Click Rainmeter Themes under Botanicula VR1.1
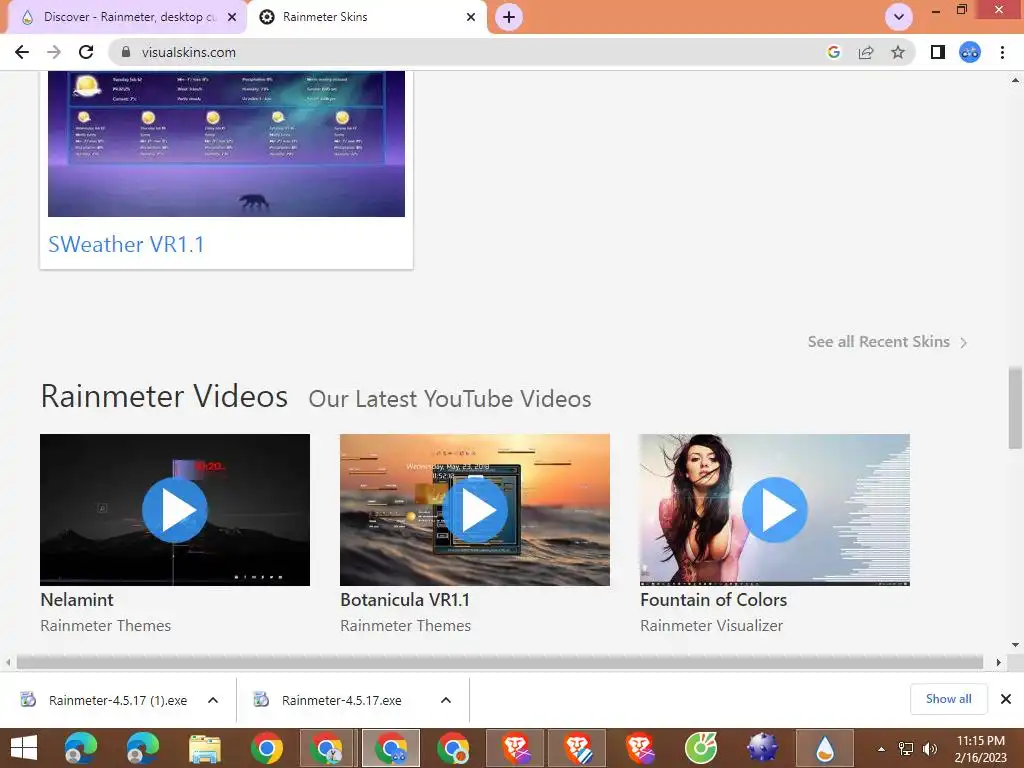The height and width of the screenshot is (768, 1024). [406, 626]
